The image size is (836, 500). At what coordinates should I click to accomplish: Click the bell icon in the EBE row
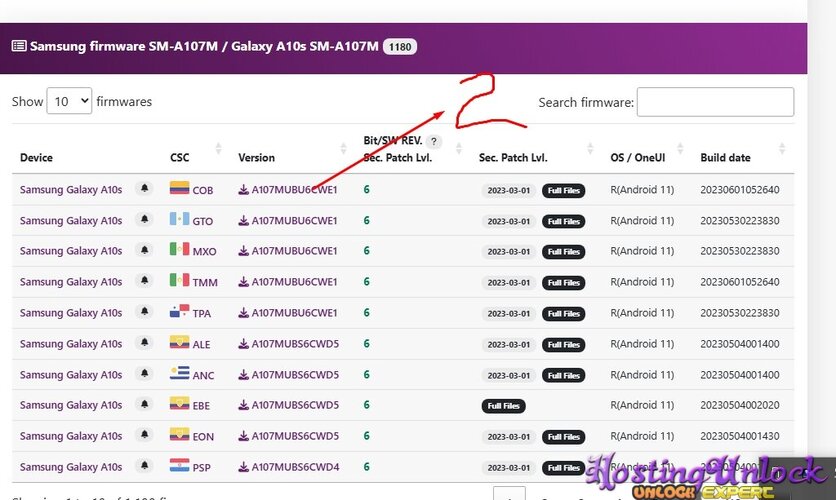pos(144,404)
